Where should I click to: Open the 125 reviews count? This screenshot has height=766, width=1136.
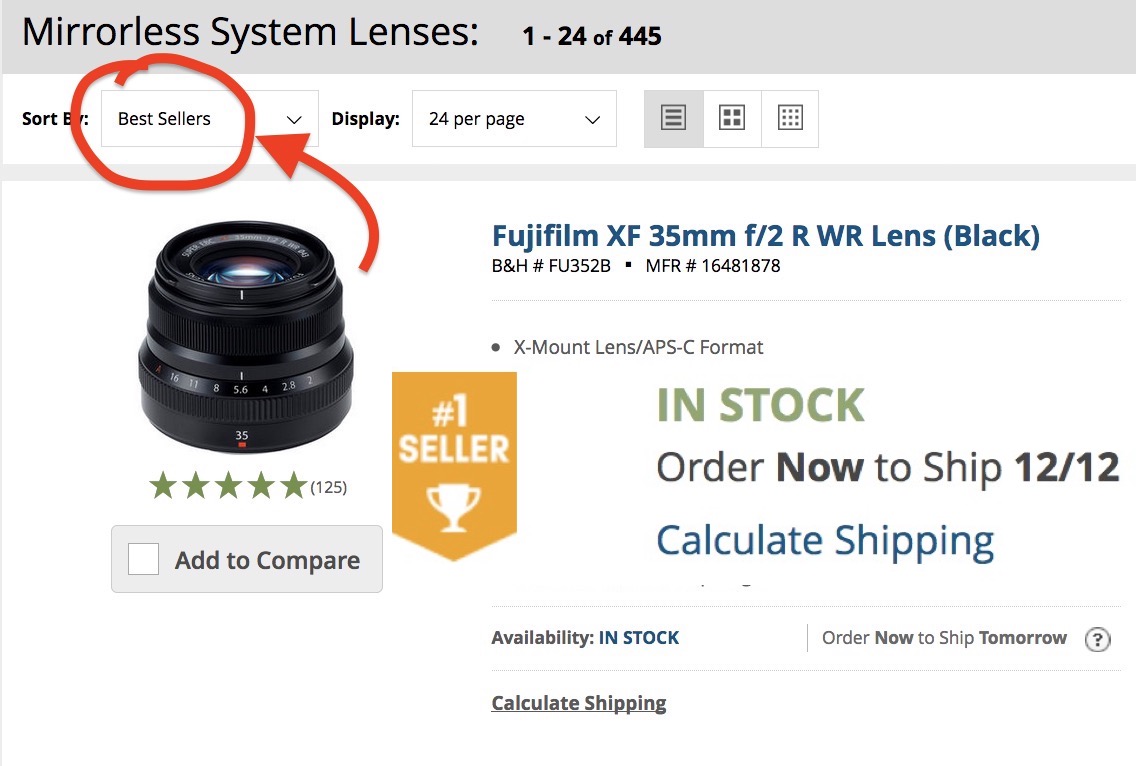[x=329, y=487]
